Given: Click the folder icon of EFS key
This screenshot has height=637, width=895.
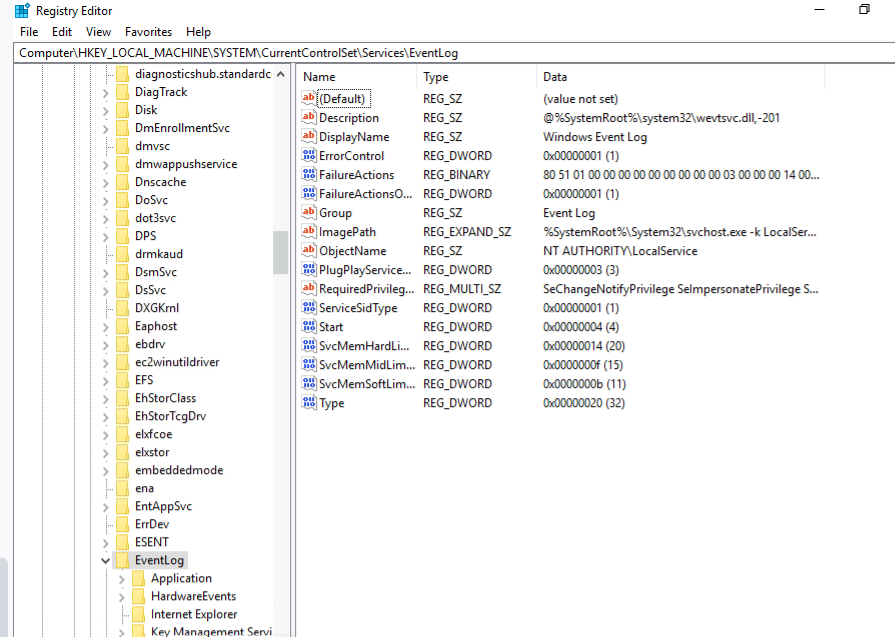Looking at the screenshot, I should (x=122, y=380).
